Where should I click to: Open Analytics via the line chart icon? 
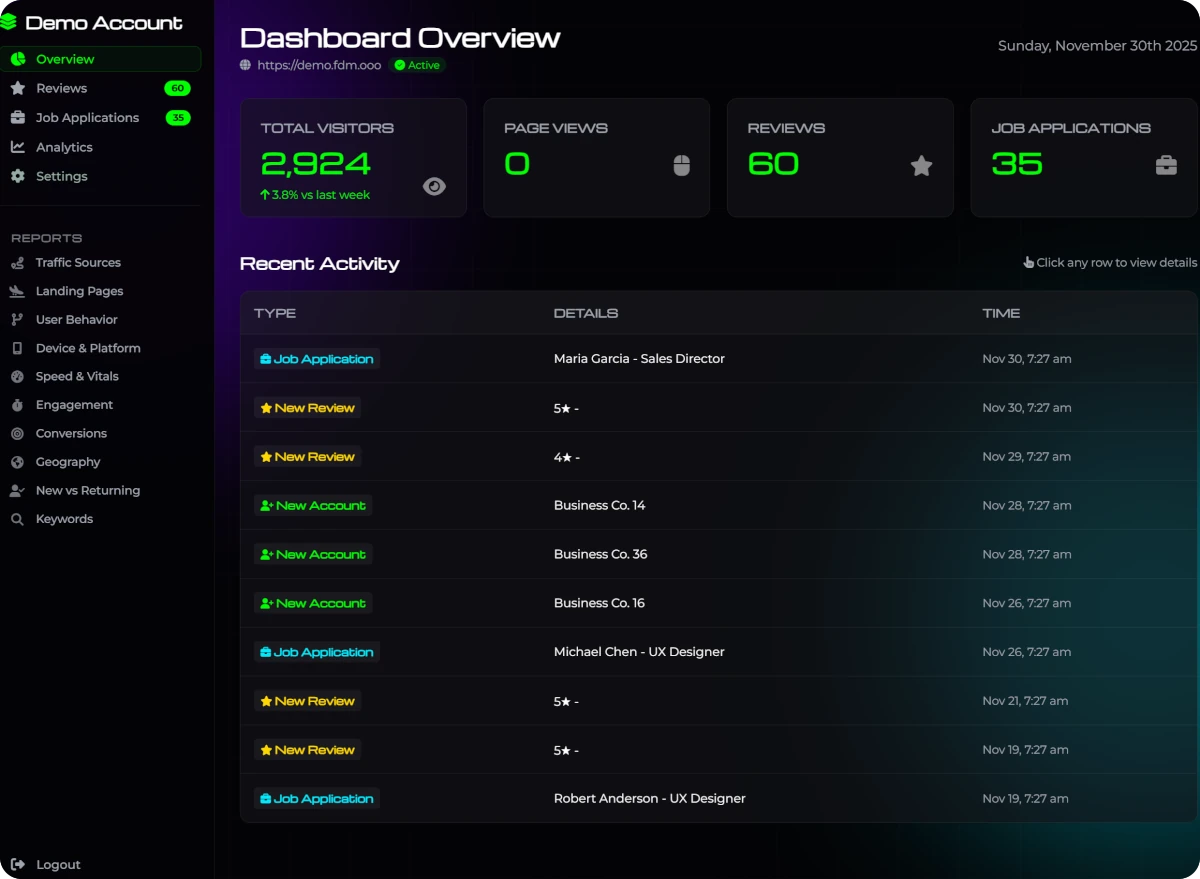(x=20, y=147)
